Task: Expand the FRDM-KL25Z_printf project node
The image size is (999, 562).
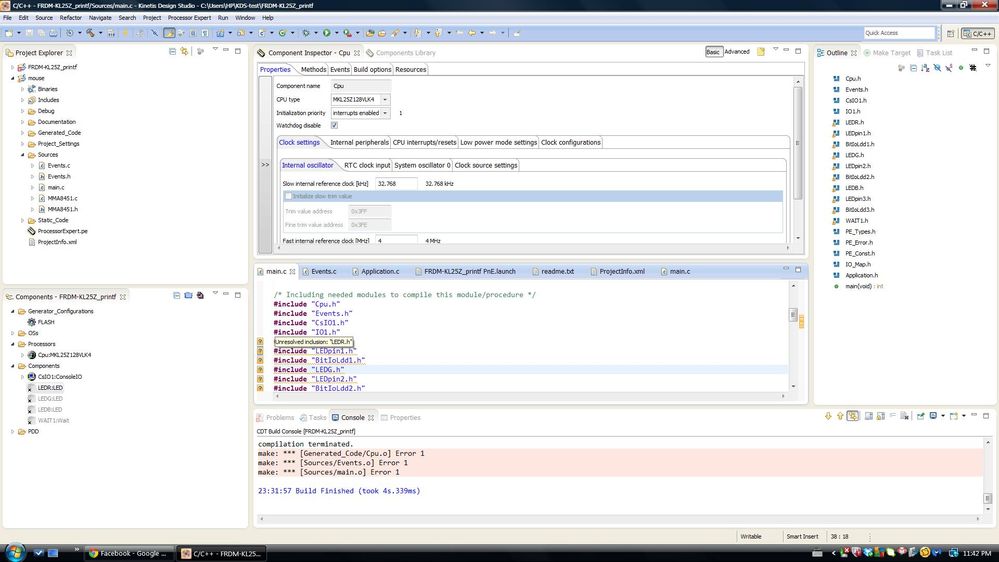Action: [13, 67]
